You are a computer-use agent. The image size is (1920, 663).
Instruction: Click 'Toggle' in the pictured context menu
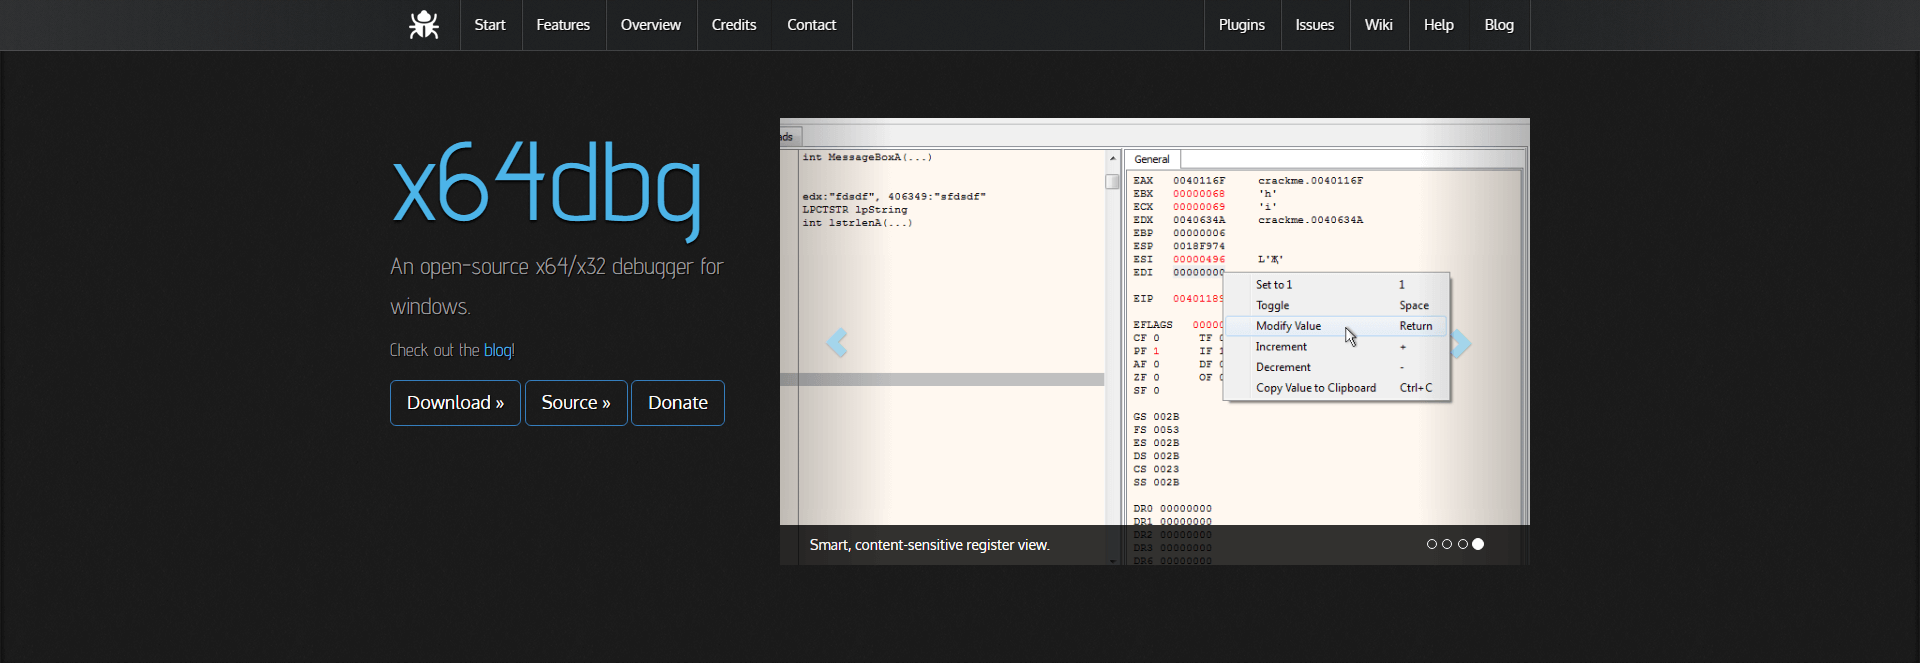pos(1336,305)
